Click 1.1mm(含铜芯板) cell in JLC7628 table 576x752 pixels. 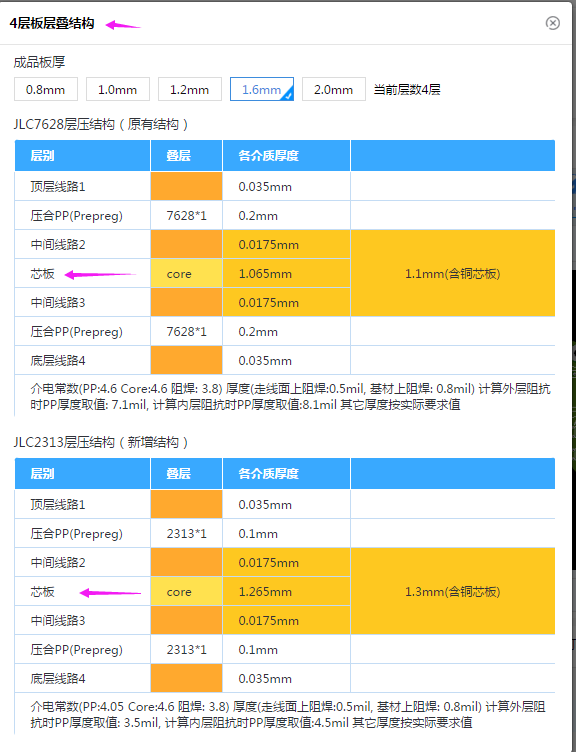coord(453,273)
